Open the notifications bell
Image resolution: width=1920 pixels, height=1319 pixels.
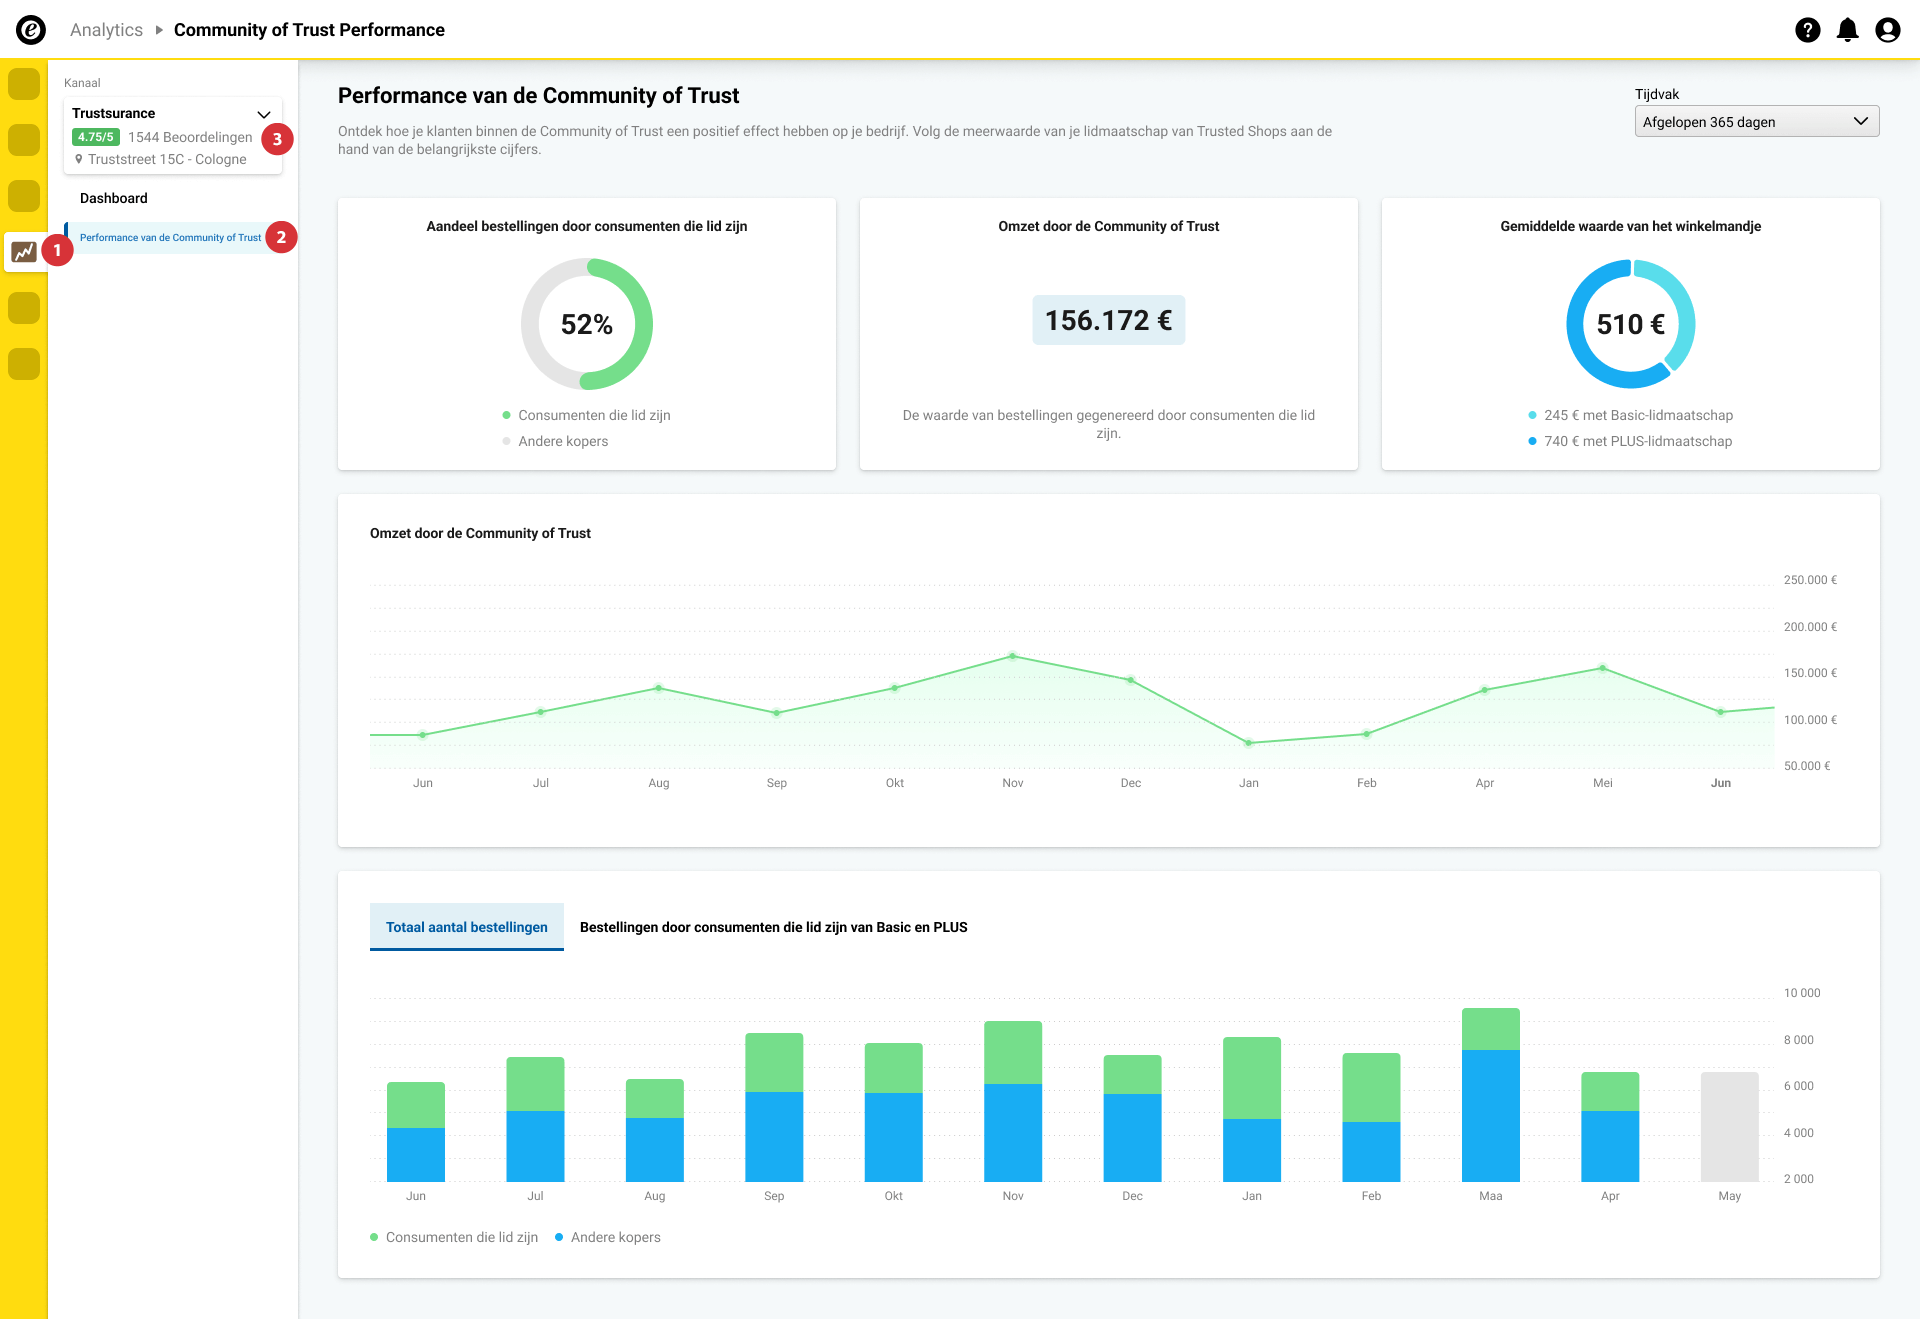pos(1847,30)
